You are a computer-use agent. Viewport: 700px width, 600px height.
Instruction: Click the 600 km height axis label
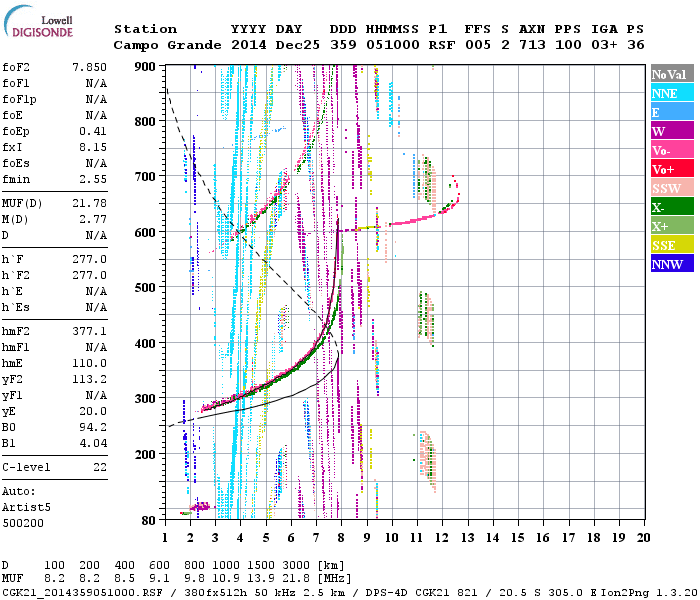[x=145, y=232]
